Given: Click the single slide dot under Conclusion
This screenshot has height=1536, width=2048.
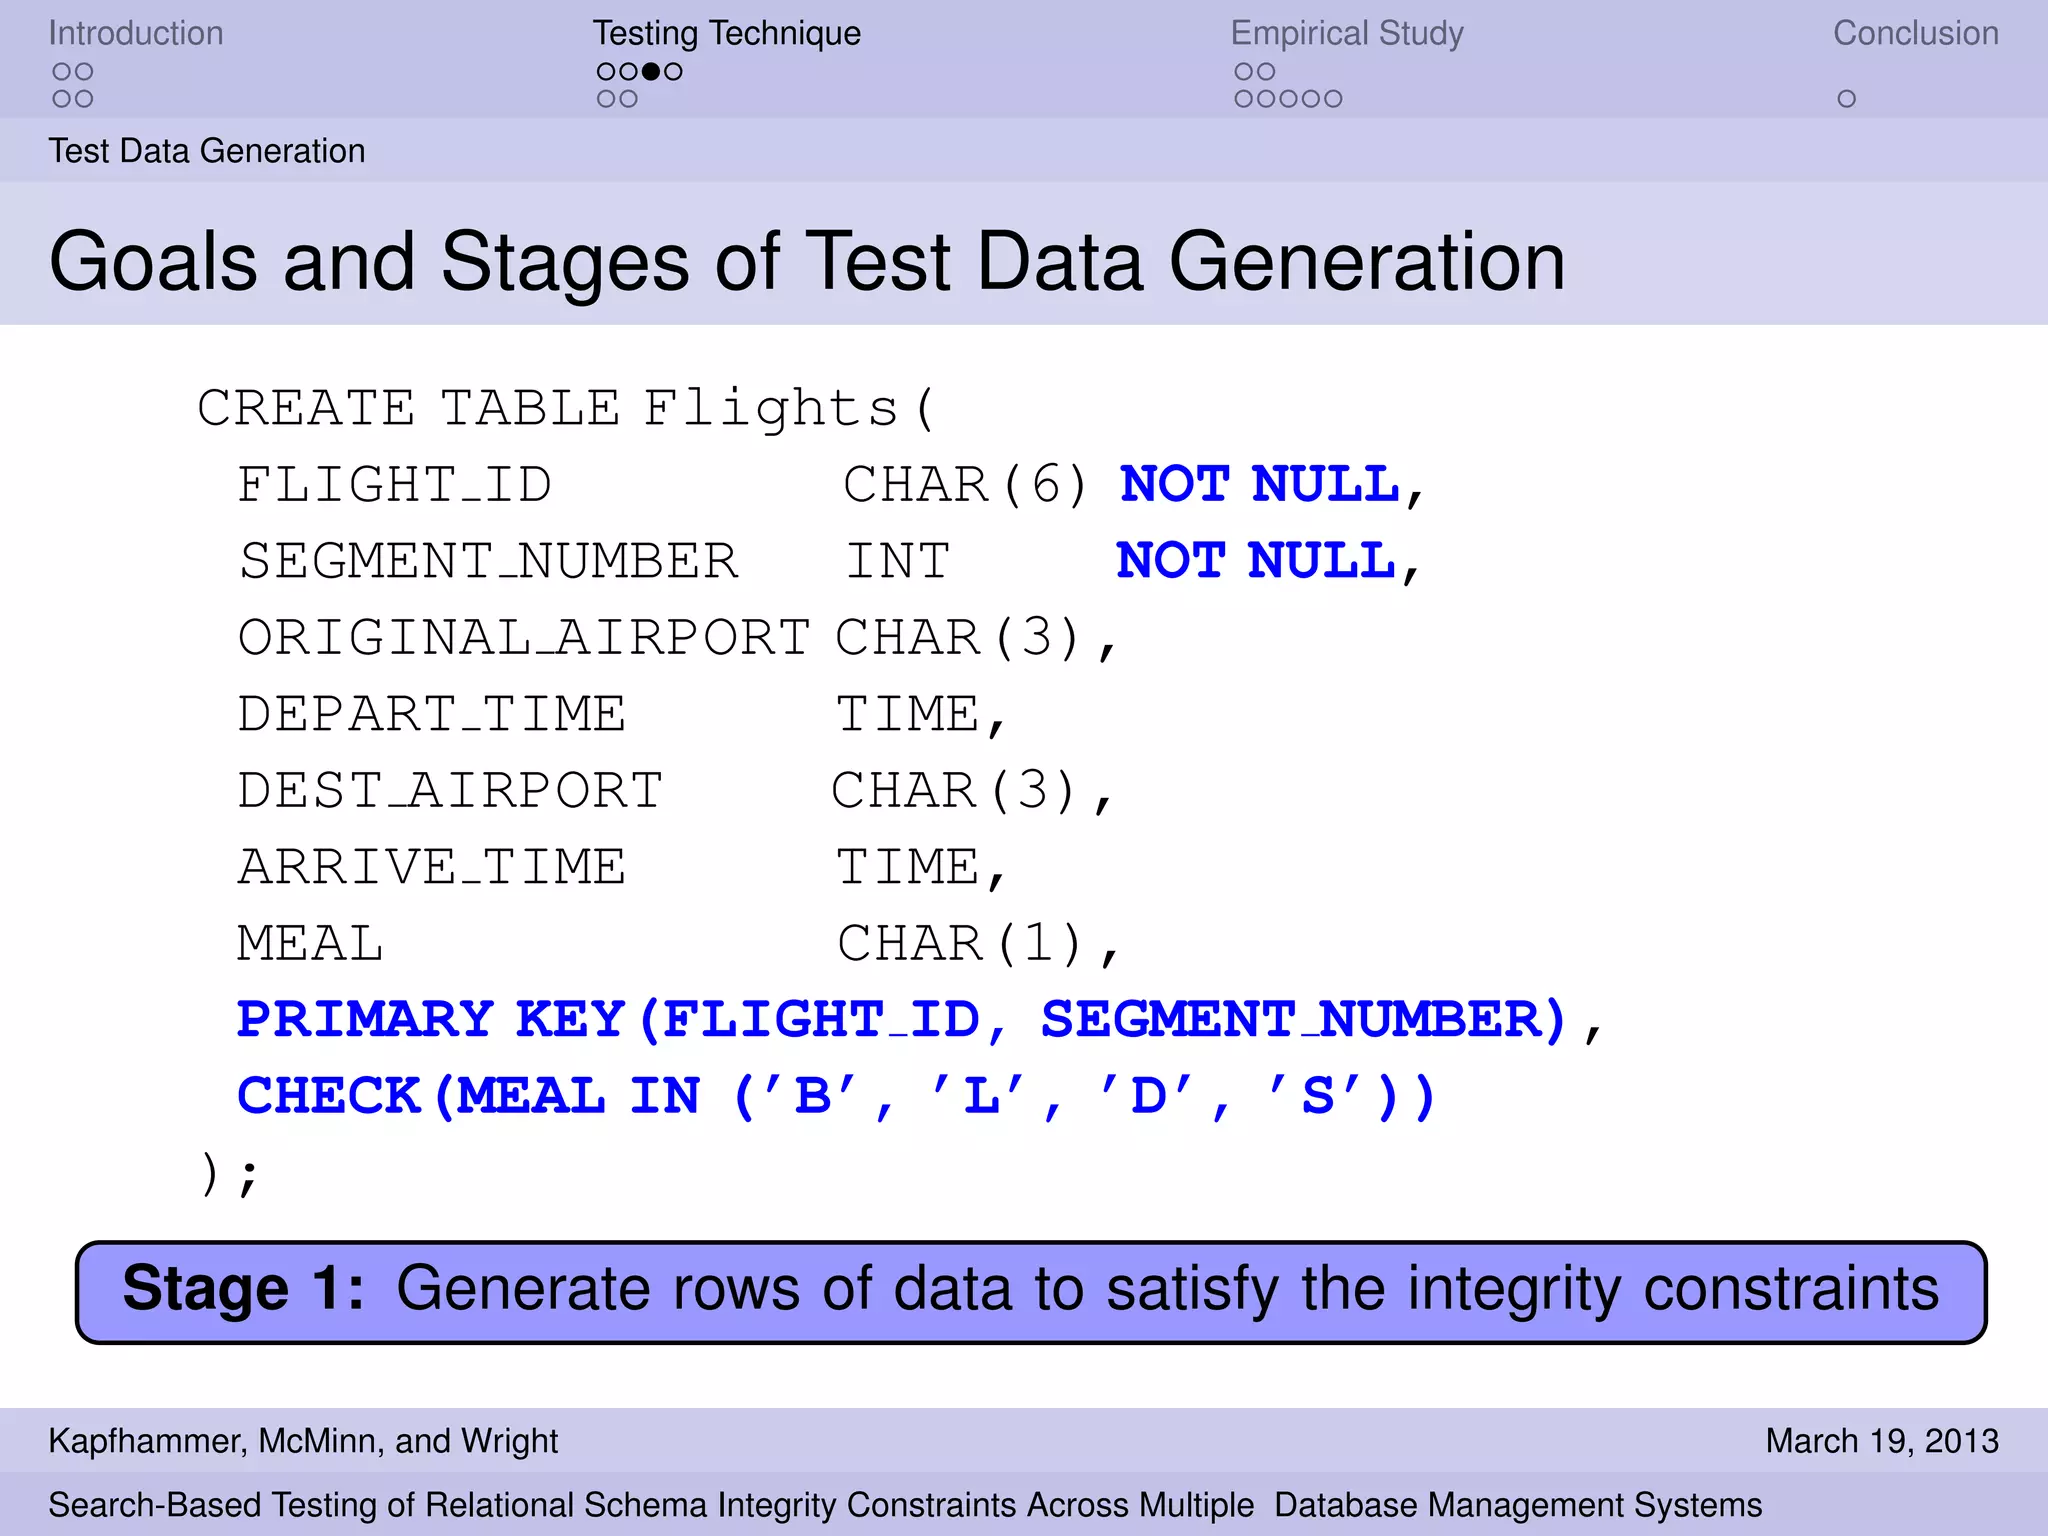Looking at the screenshot, I should (1846, 99).
